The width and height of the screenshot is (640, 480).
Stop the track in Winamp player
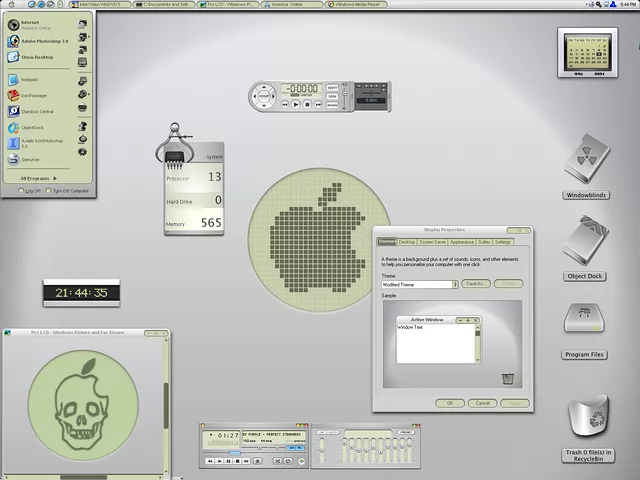tap(238, 461)
